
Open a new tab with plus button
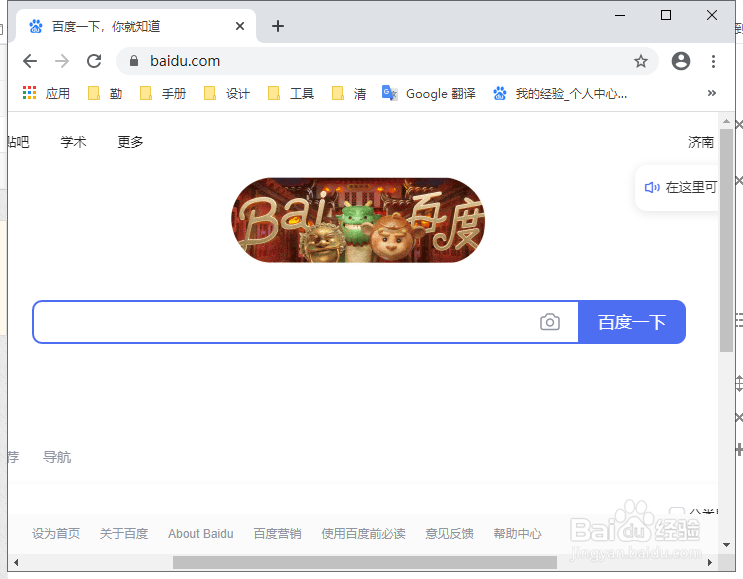click(x=278, y=26)
